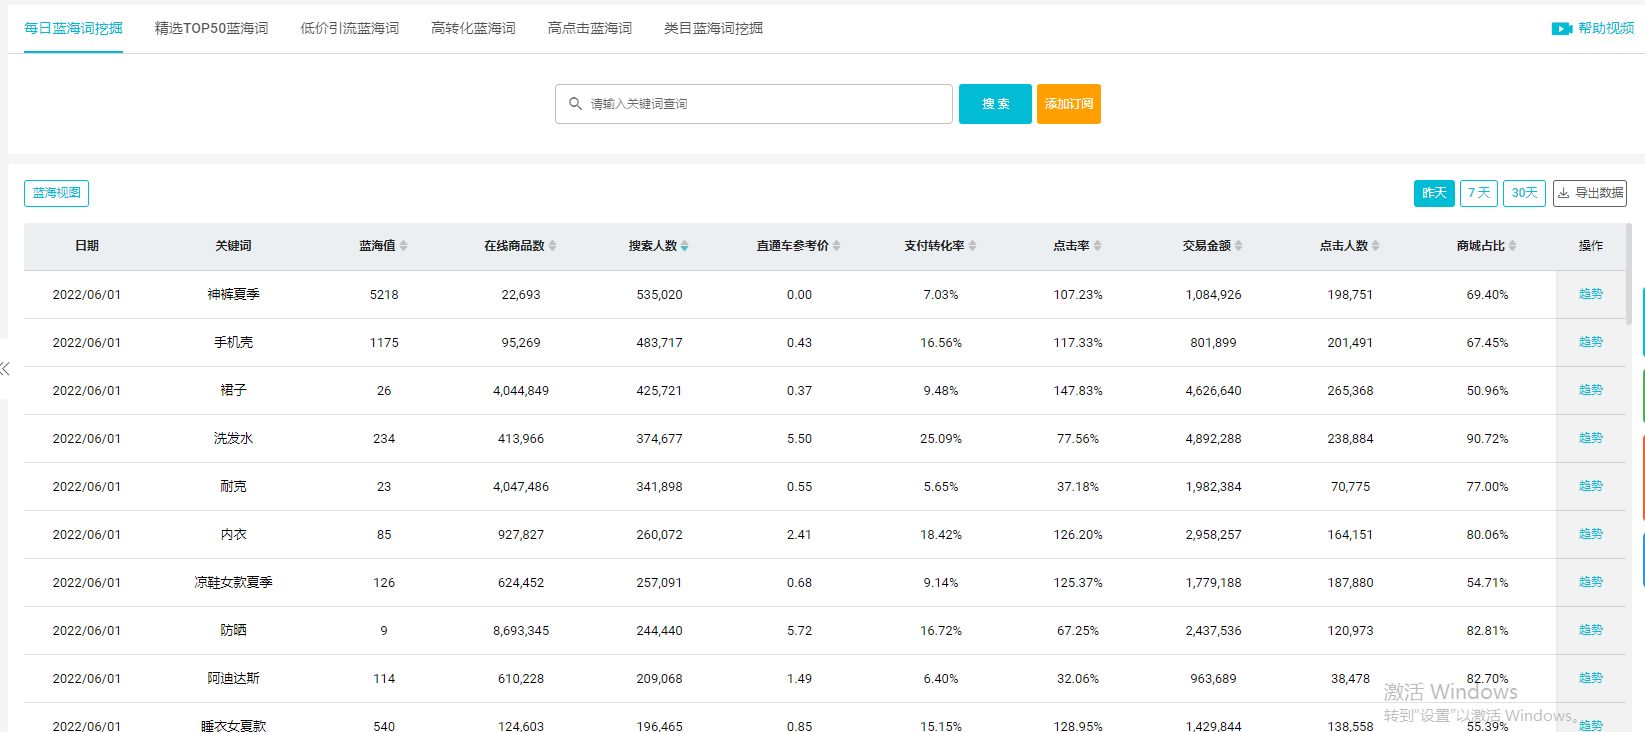Click 在线商品数 value 8,693,345
The width and height of the screenshot is (1645, 732).
pos(521,631)
